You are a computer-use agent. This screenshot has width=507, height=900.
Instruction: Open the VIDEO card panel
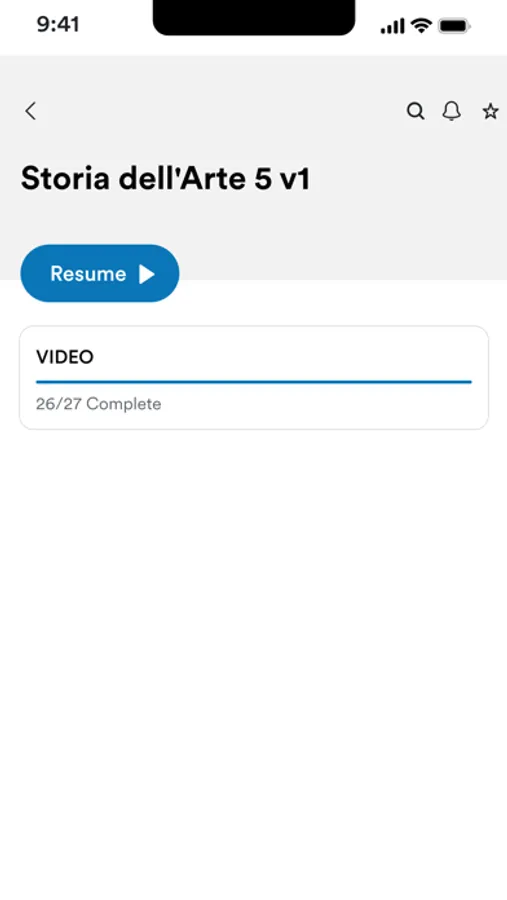[254, 378]
